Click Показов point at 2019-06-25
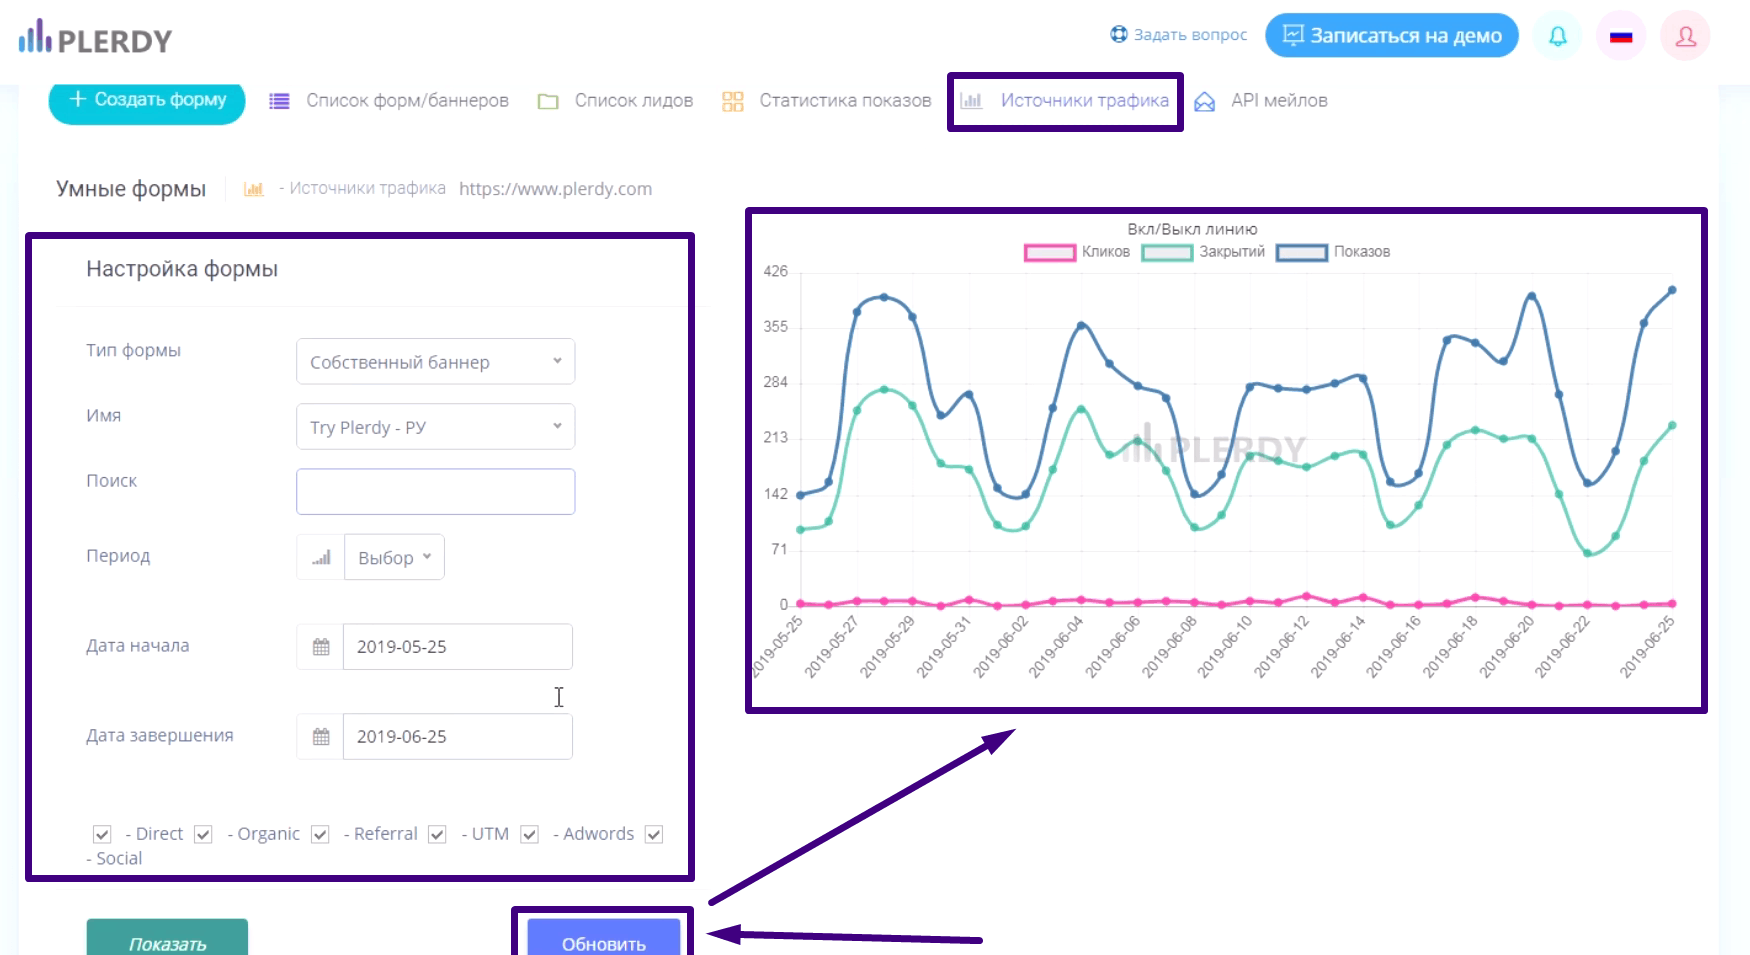1750x955 pixels. [1672, 290]
